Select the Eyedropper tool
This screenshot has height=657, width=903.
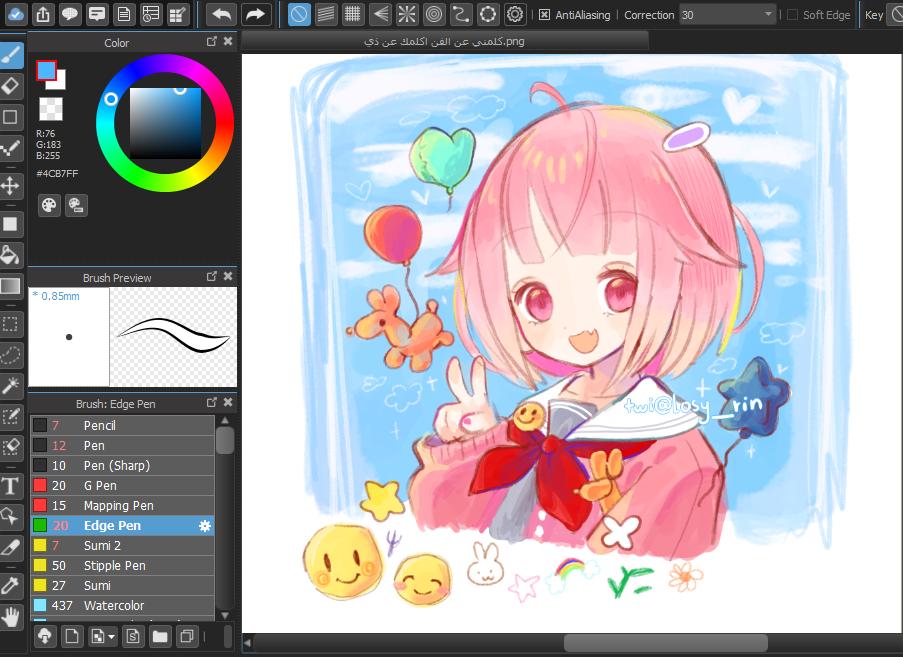point(10,586)
